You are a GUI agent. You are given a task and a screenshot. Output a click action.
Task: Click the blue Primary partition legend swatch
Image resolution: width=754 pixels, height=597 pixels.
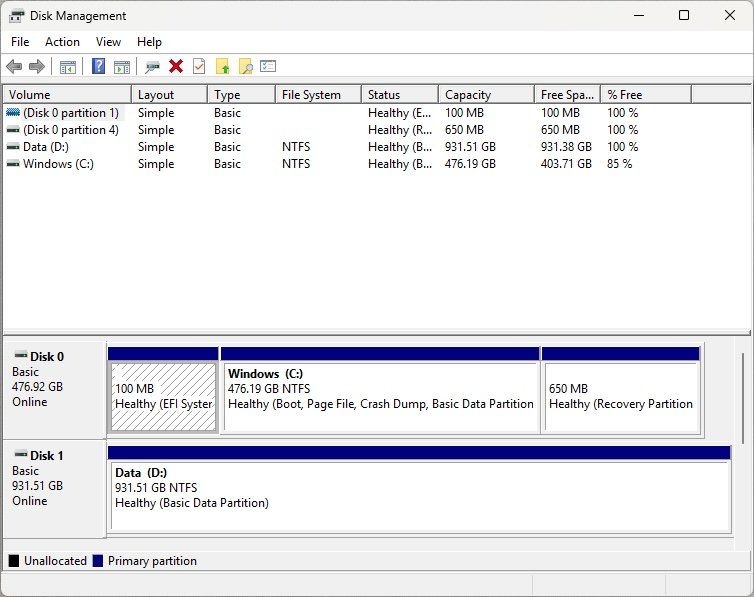(98, 560)
